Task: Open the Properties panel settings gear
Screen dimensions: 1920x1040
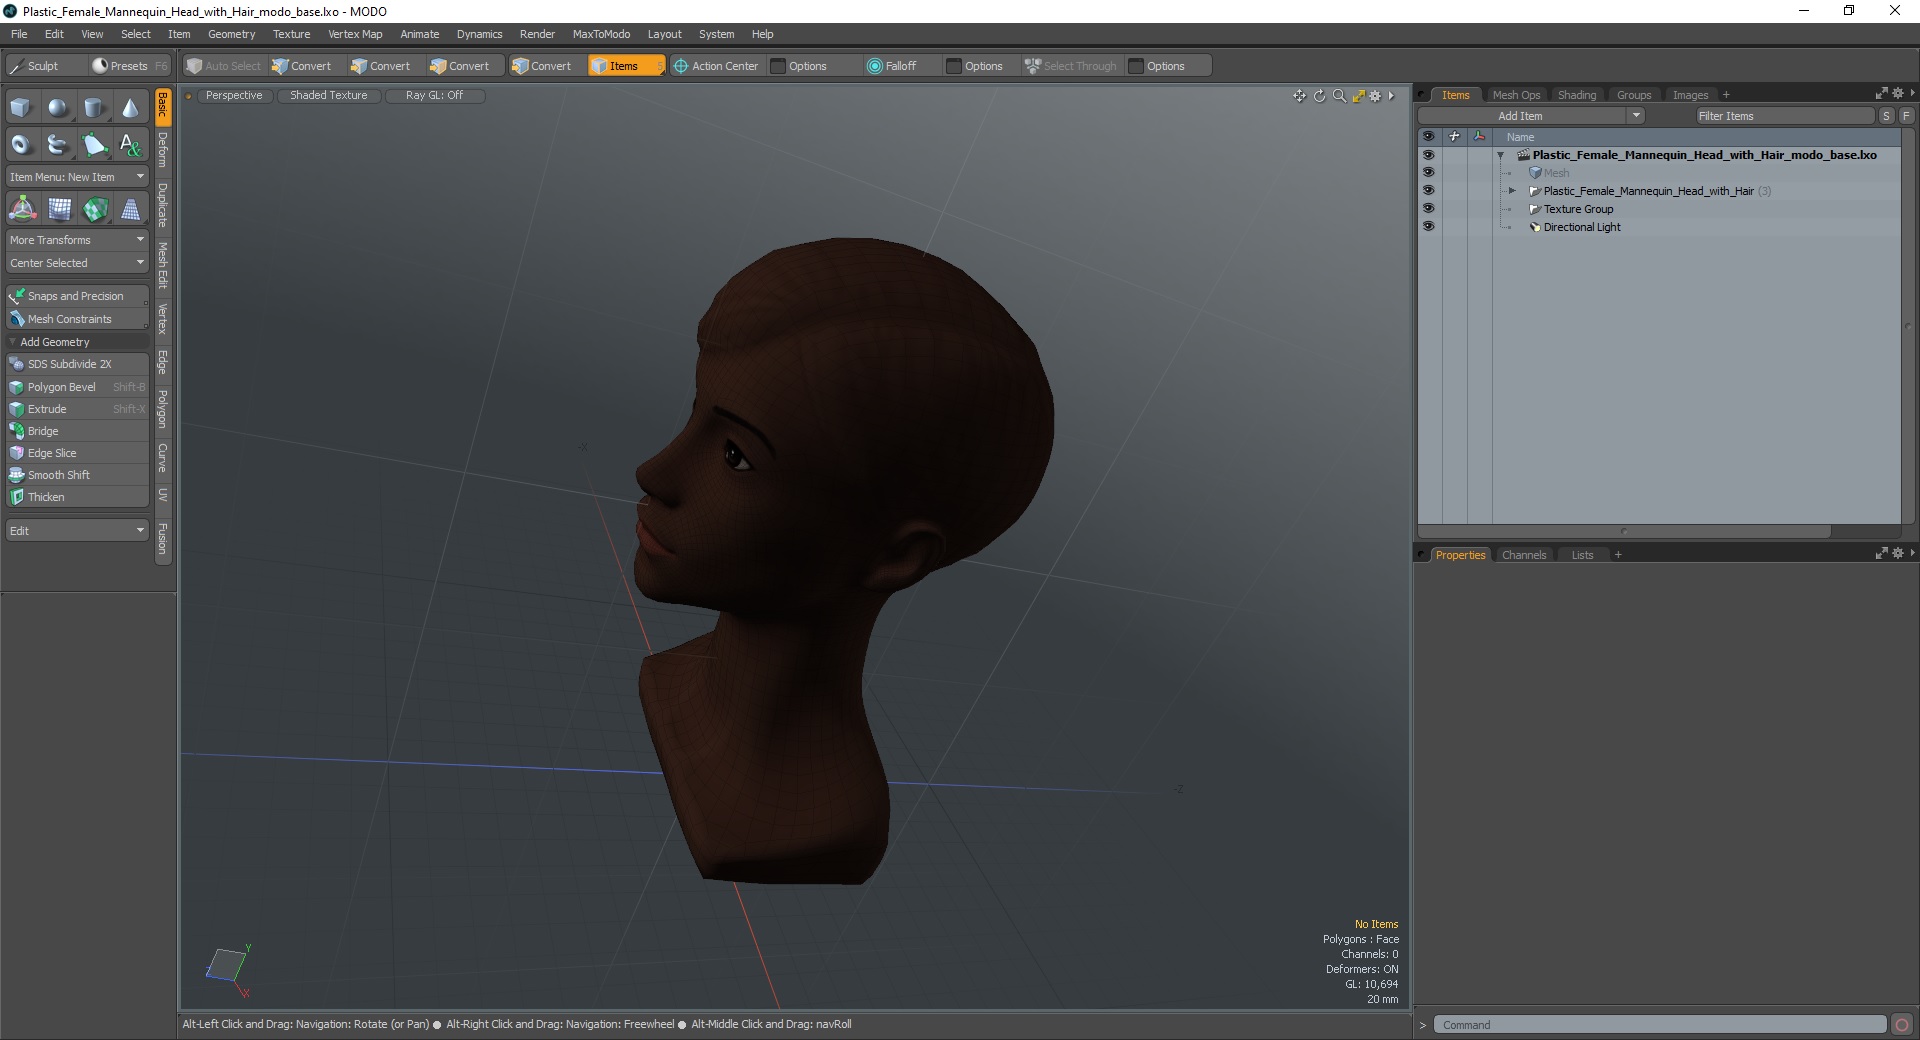Action: (1898, 554)
